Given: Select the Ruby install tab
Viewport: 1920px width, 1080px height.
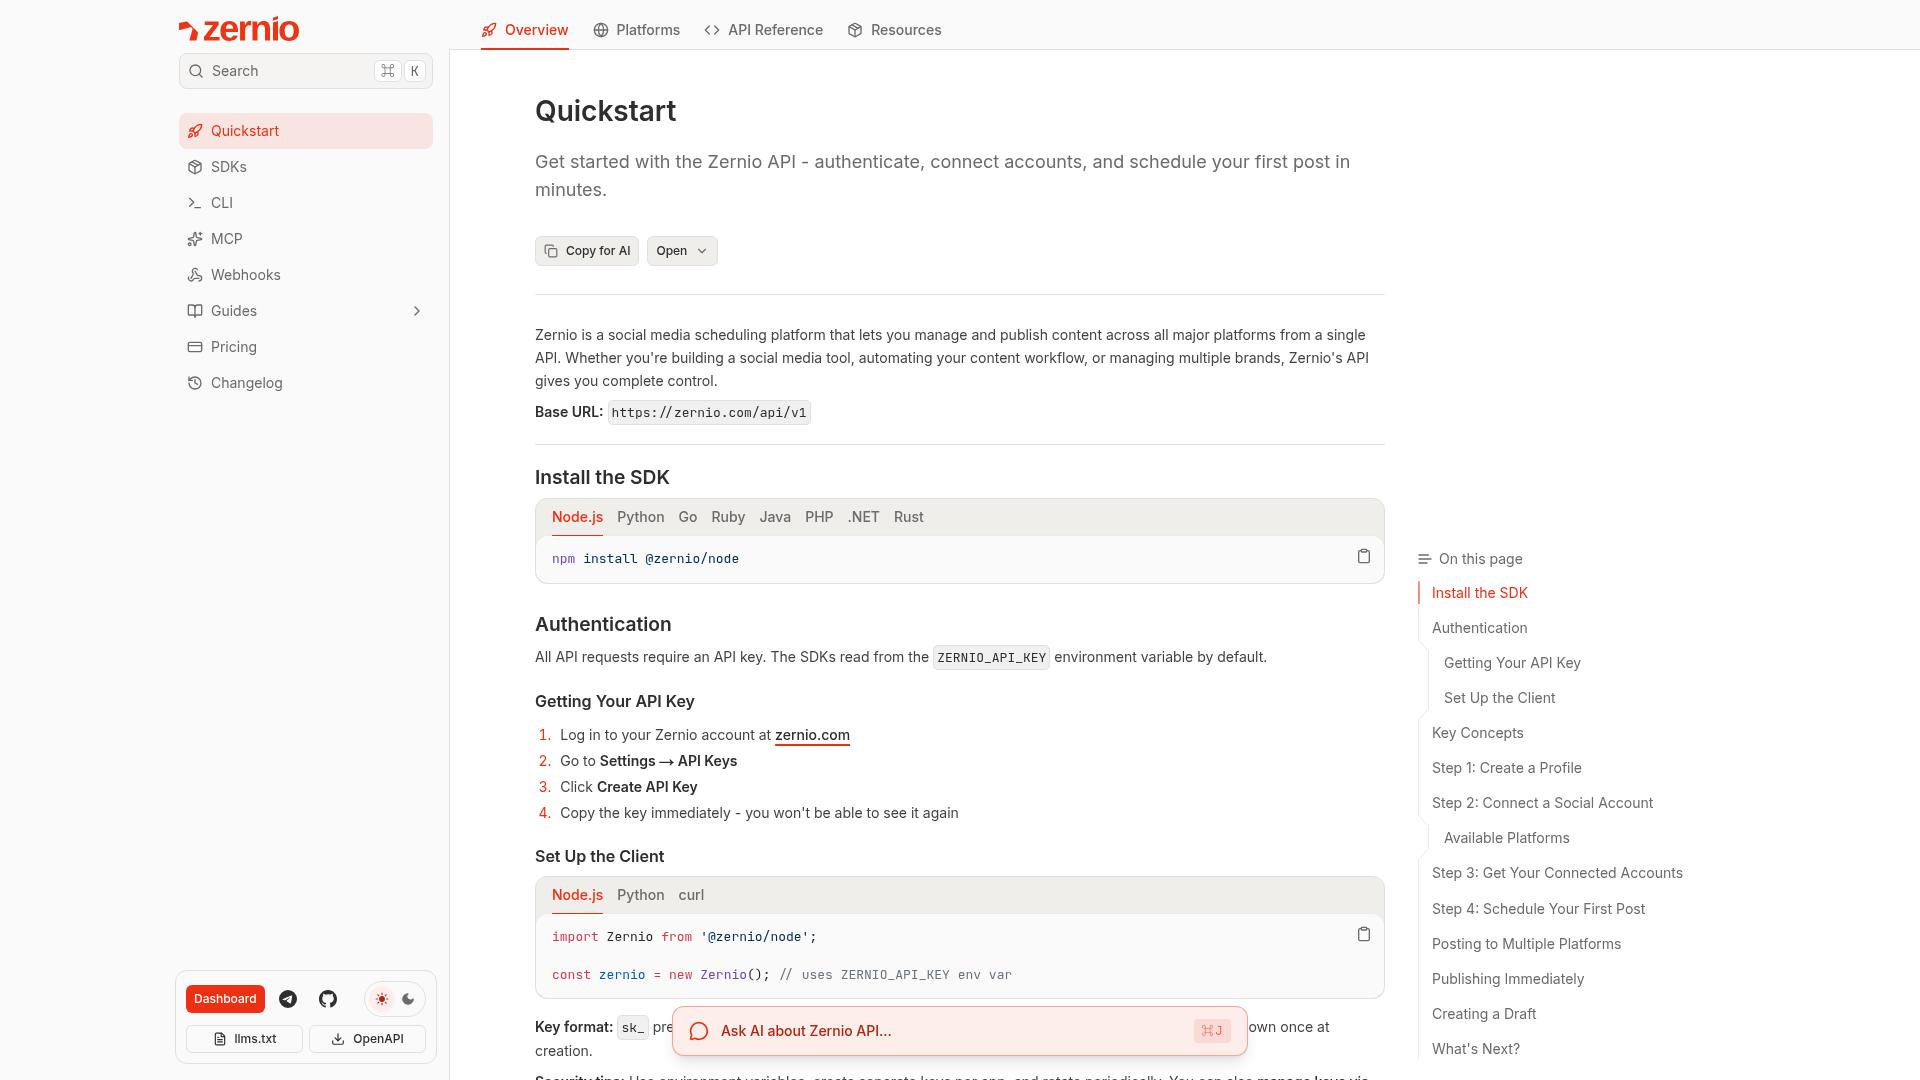Looking at the screenshot, I should click(728, 517).
